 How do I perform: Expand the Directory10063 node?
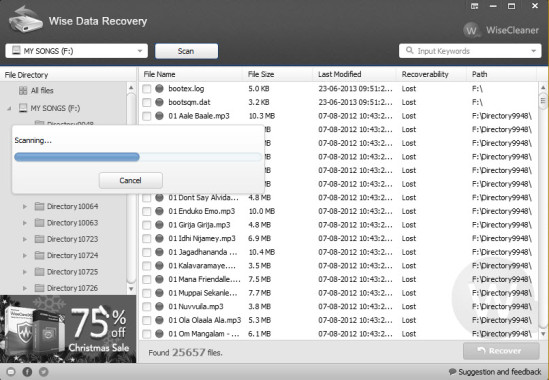click(25, 223)
